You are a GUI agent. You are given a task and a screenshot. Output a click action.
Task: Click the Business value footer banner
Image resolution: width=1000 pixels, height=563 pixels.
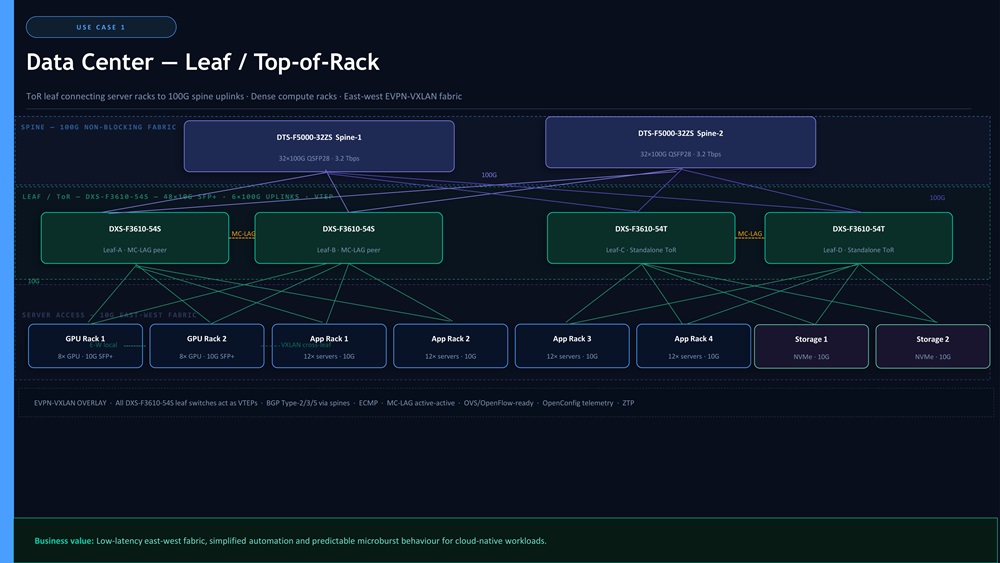point(505,540)
